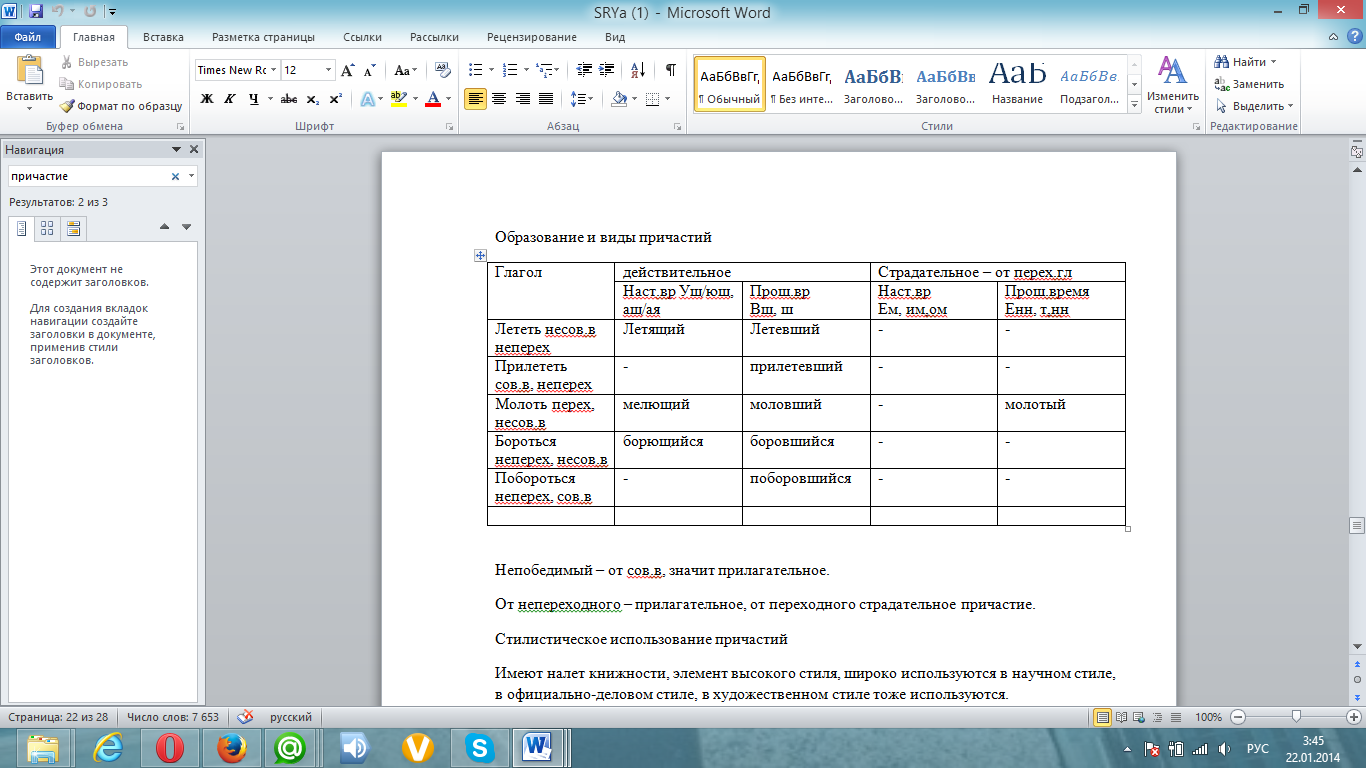
Task: Open font color dropdown arrow
Action: click(449, 99)
